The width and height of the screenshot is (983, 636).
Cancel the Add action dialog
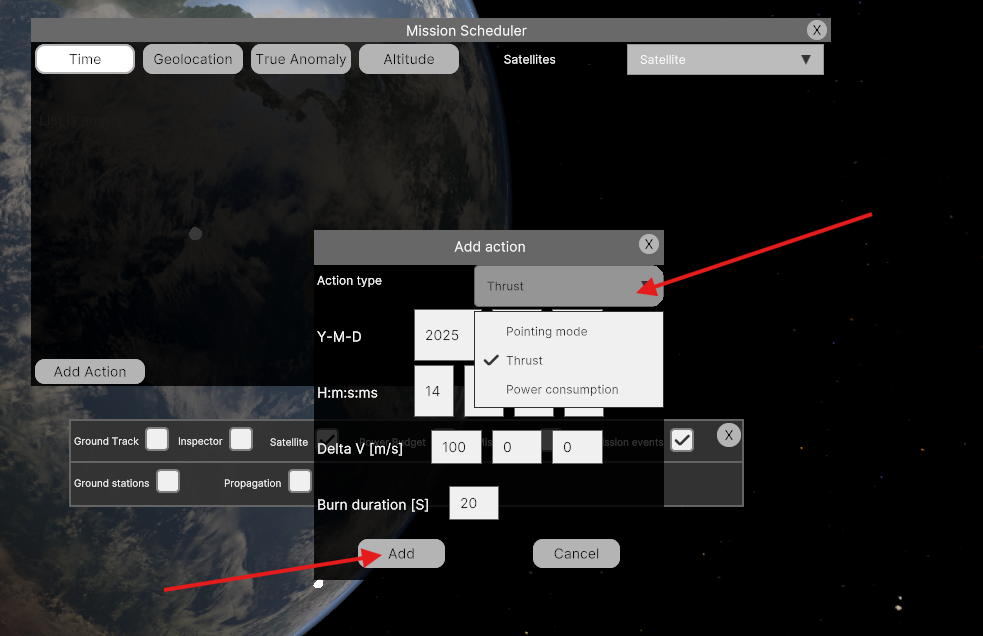[576, 553]
